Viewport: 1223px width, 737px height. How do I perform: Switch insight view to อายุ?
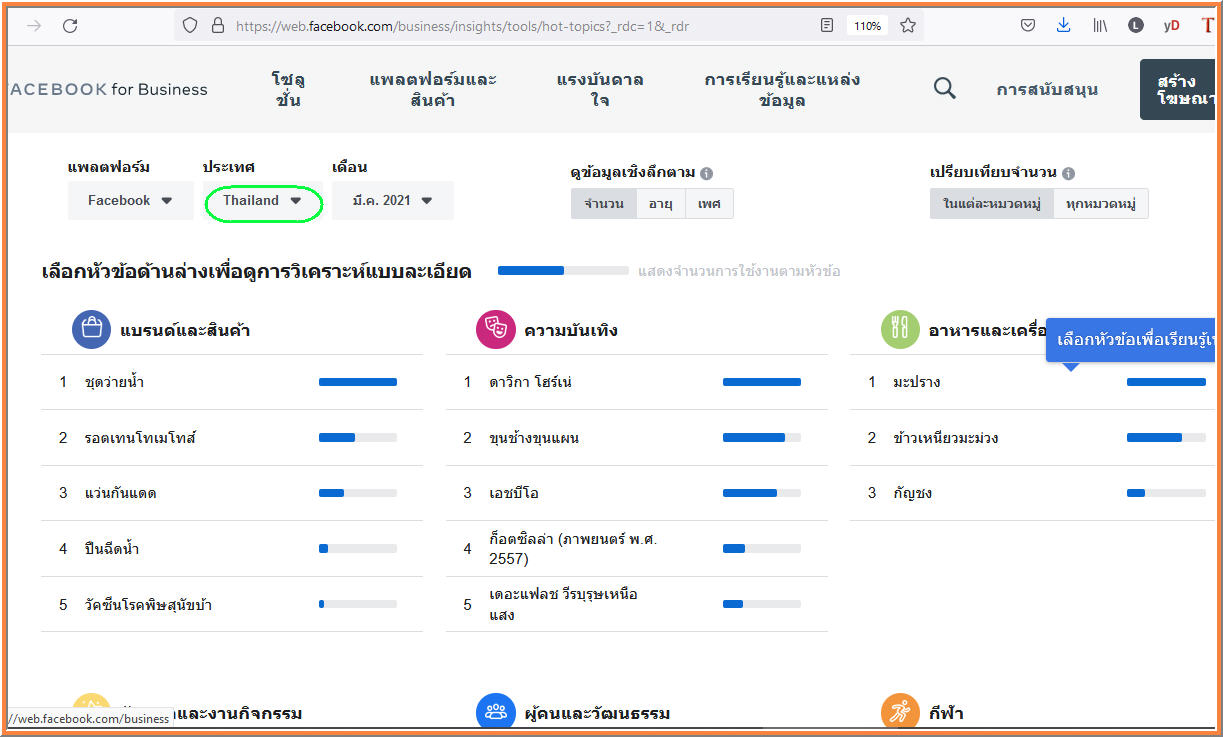660,204
